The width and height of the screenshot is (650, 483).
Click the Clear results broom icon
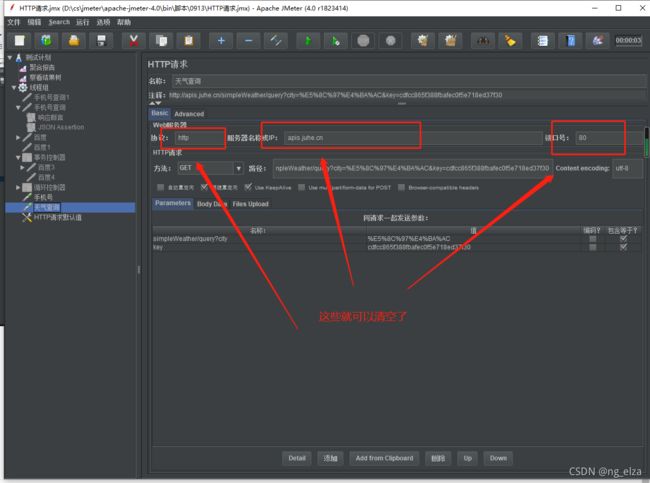click(x=423, y=41)
